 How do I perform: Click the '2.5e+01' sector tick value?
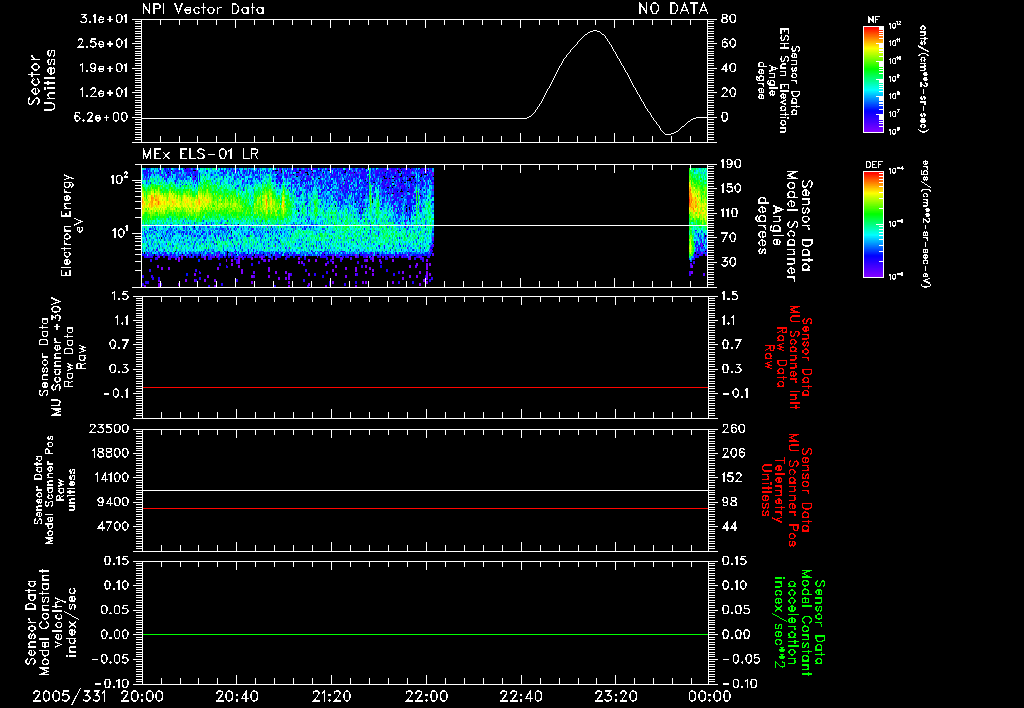[x=104, y=43]
